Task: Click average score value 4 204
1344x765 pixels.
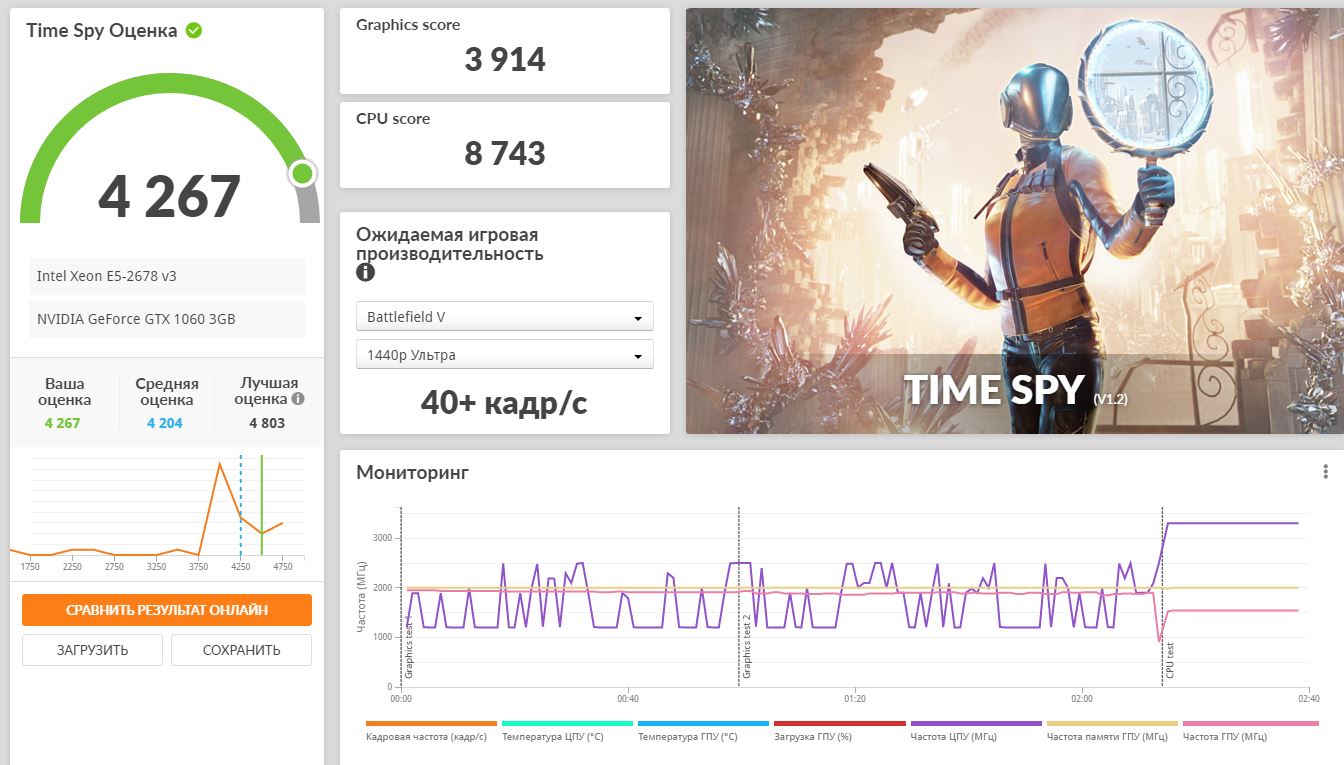Action: pos(165,423)
